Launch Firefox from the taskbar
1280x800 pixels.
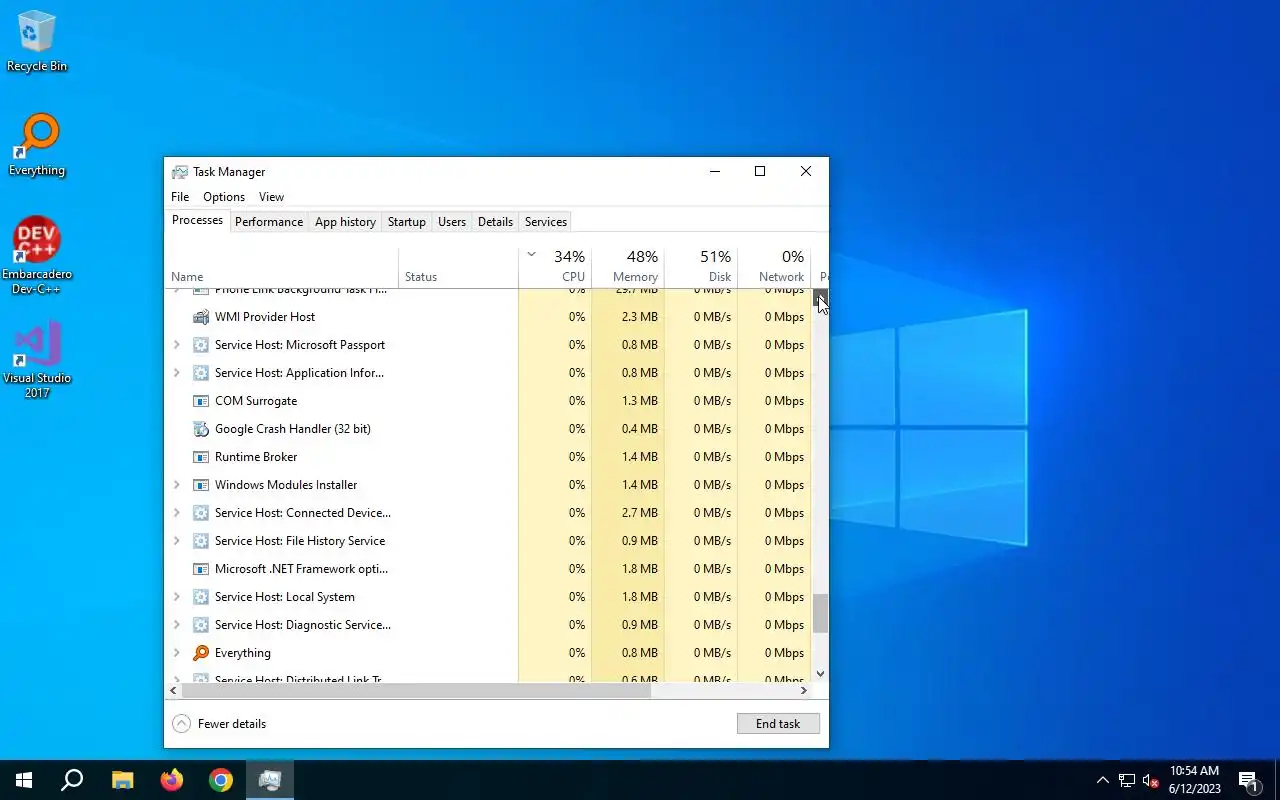(x=172, y=780)
